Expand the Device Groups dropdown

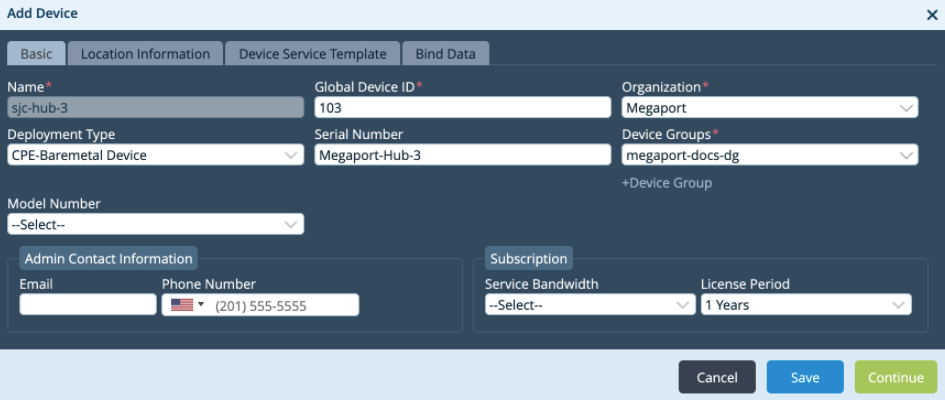click(769, 155)
